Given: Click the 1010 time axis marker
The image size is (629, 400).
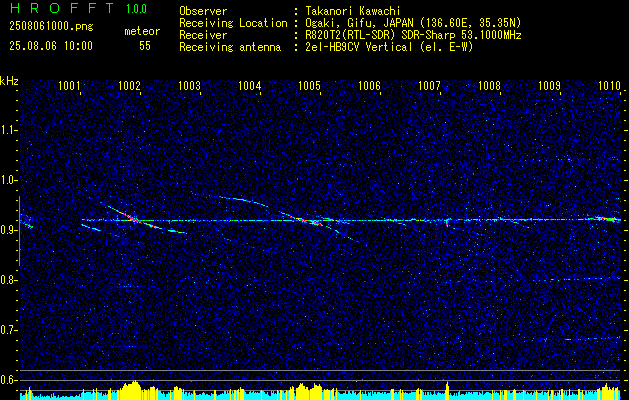Looking at the screenshot, I should click(x=609, y=85).
